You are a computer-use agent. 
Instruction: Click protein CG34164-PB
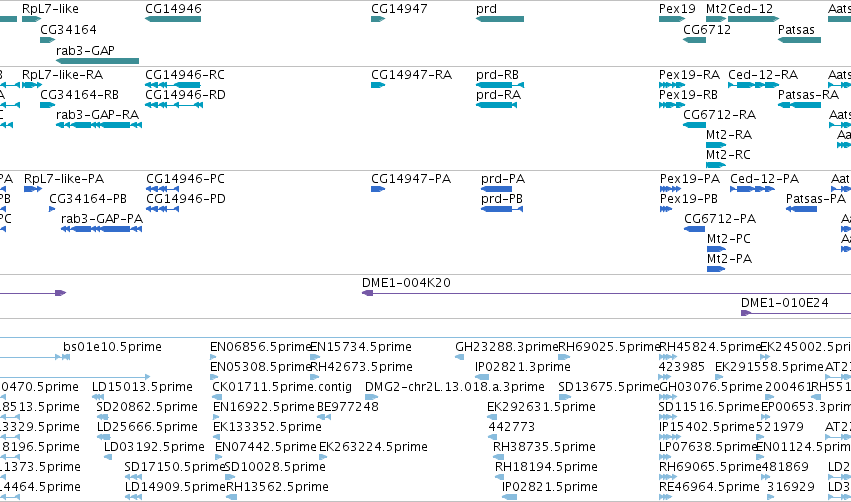coord(52,209)
